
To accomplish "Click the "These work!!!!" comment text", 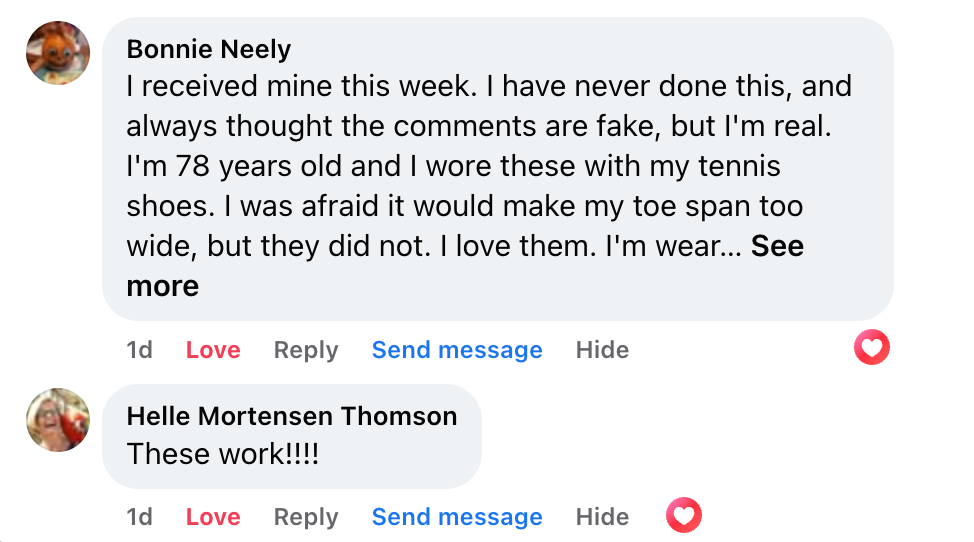I will click(x=223, y=453).
